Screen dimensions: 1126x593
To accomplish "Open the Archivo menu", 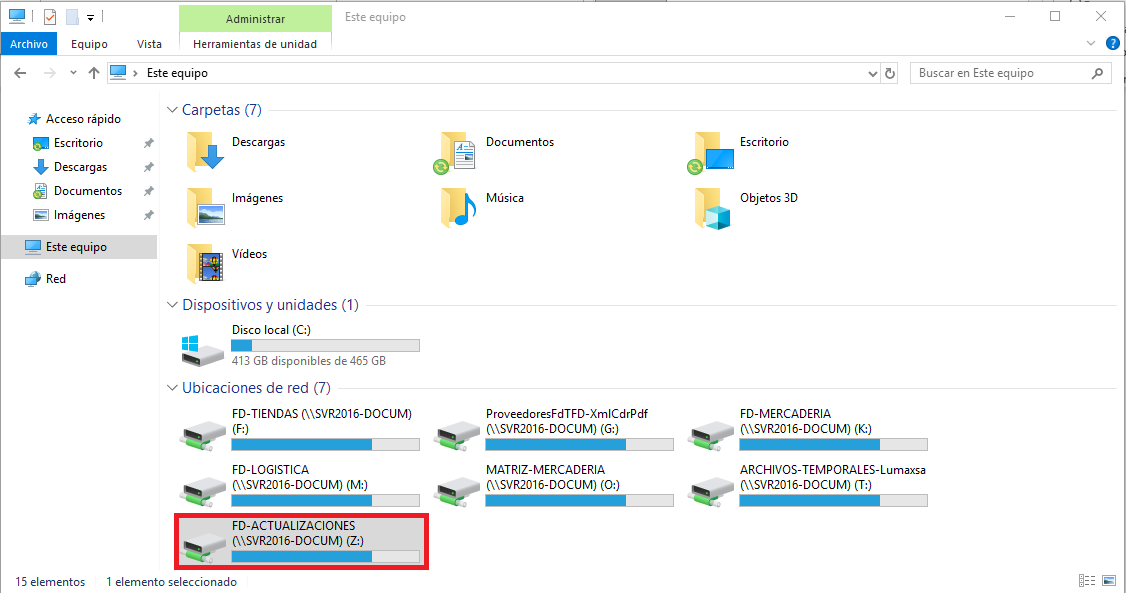I will coord(29,44).
